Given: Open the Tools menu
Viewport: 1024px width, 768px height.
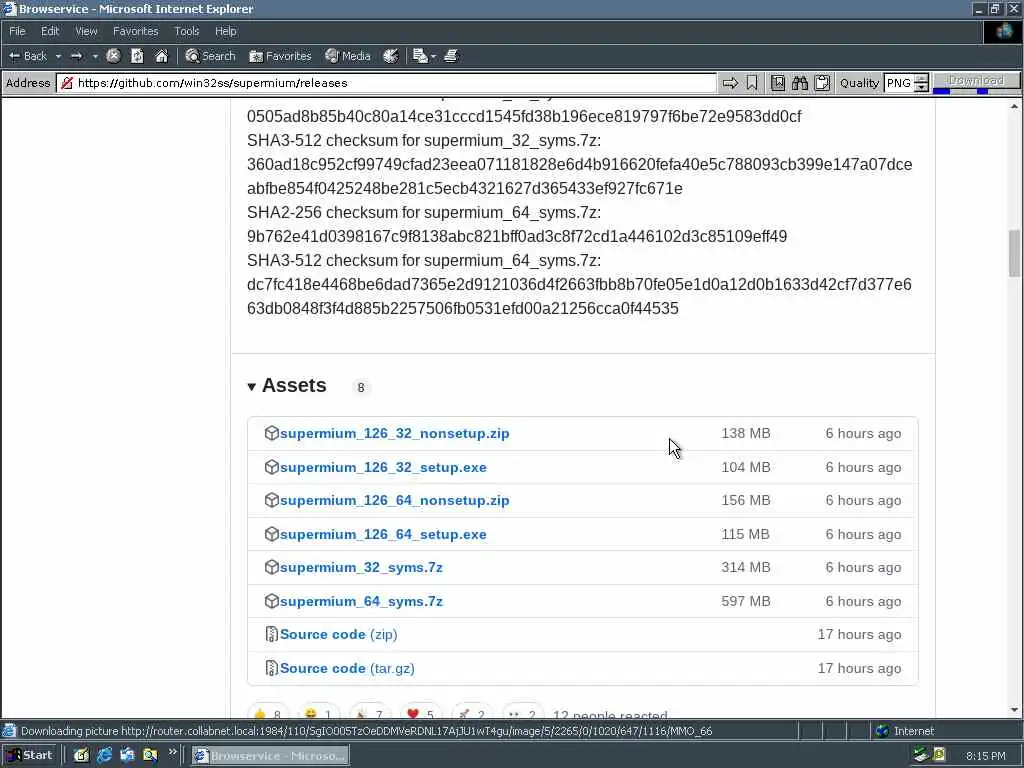Looking at the screenshot, I should pos(186,31).
